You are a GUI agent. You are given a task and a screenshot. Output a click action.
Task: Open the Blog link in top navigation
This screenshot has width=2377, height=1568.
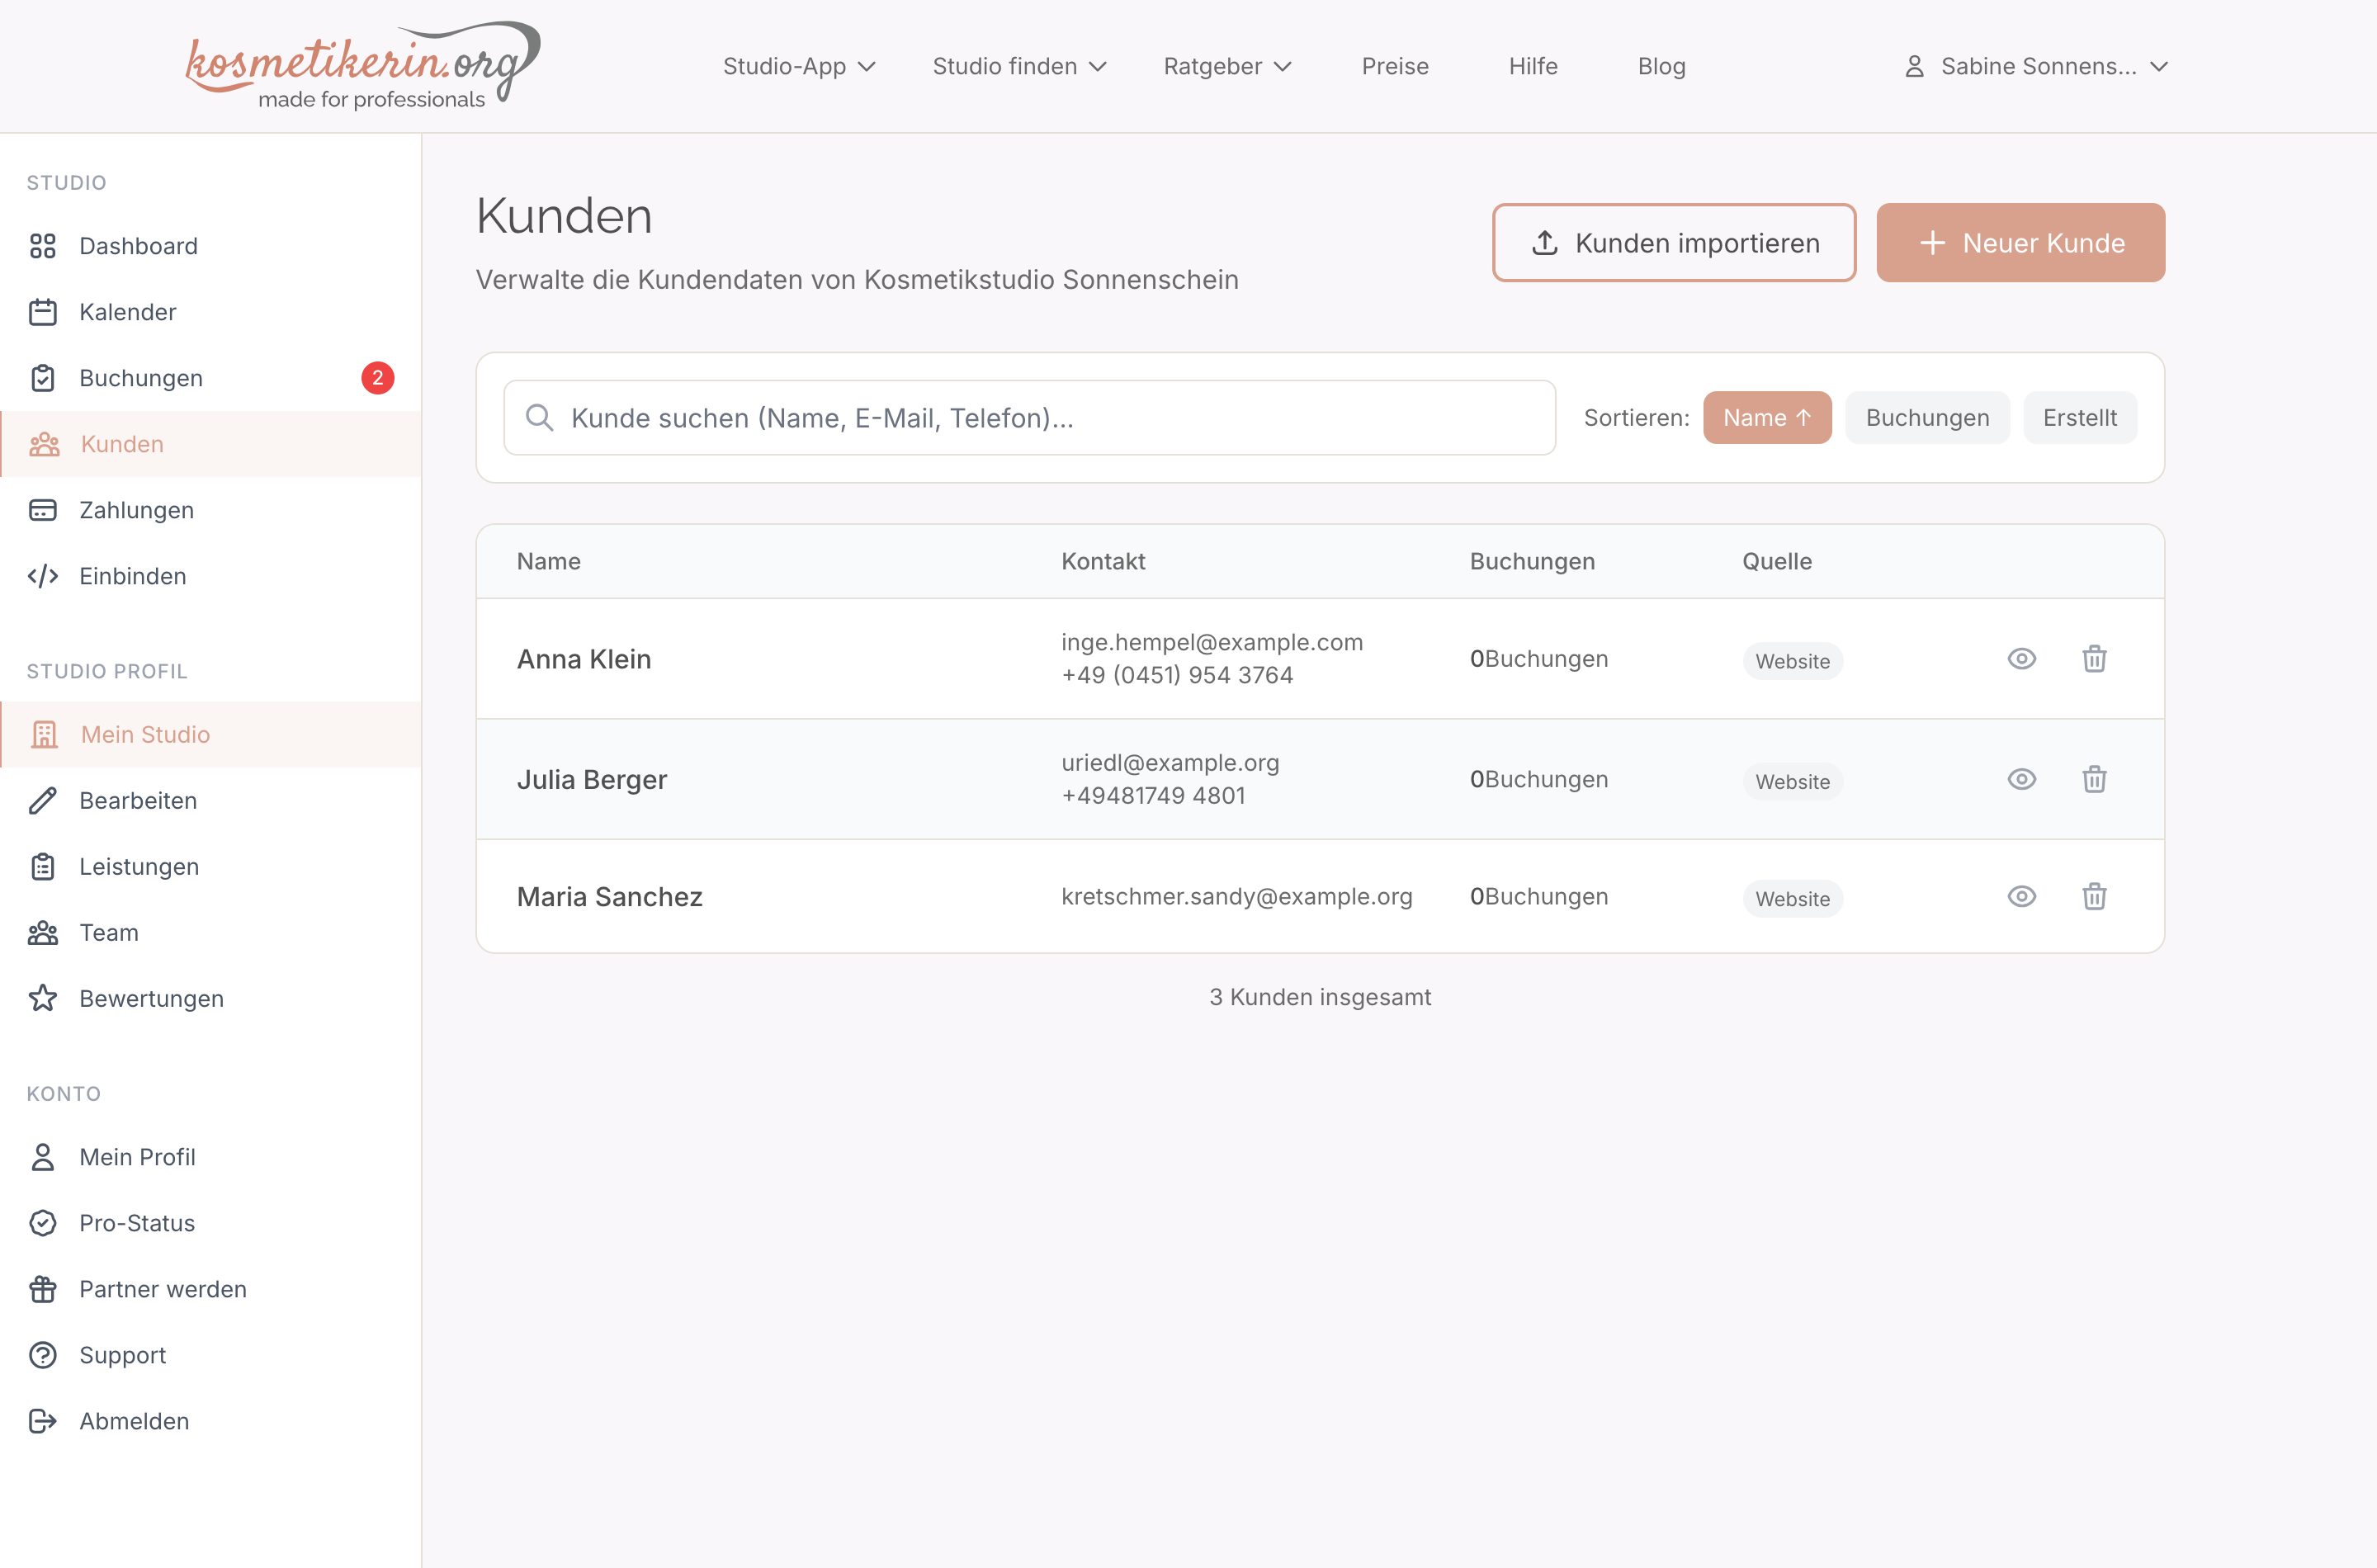click(x=1661, y=66)
